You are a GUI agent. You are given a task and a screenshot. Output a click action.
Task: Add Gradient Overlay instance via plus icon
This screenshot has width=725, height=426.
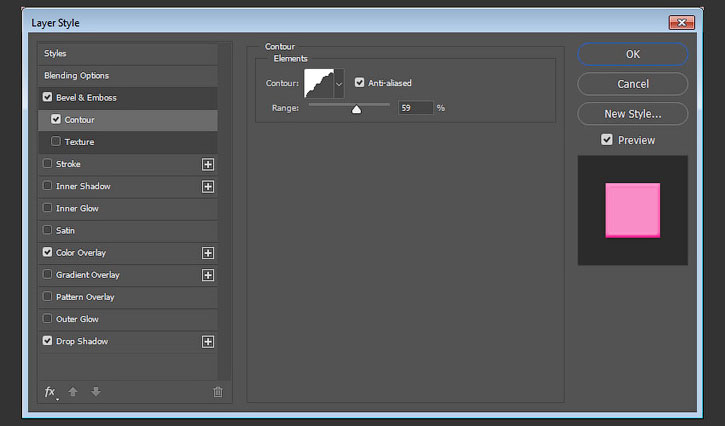[208, 275]
